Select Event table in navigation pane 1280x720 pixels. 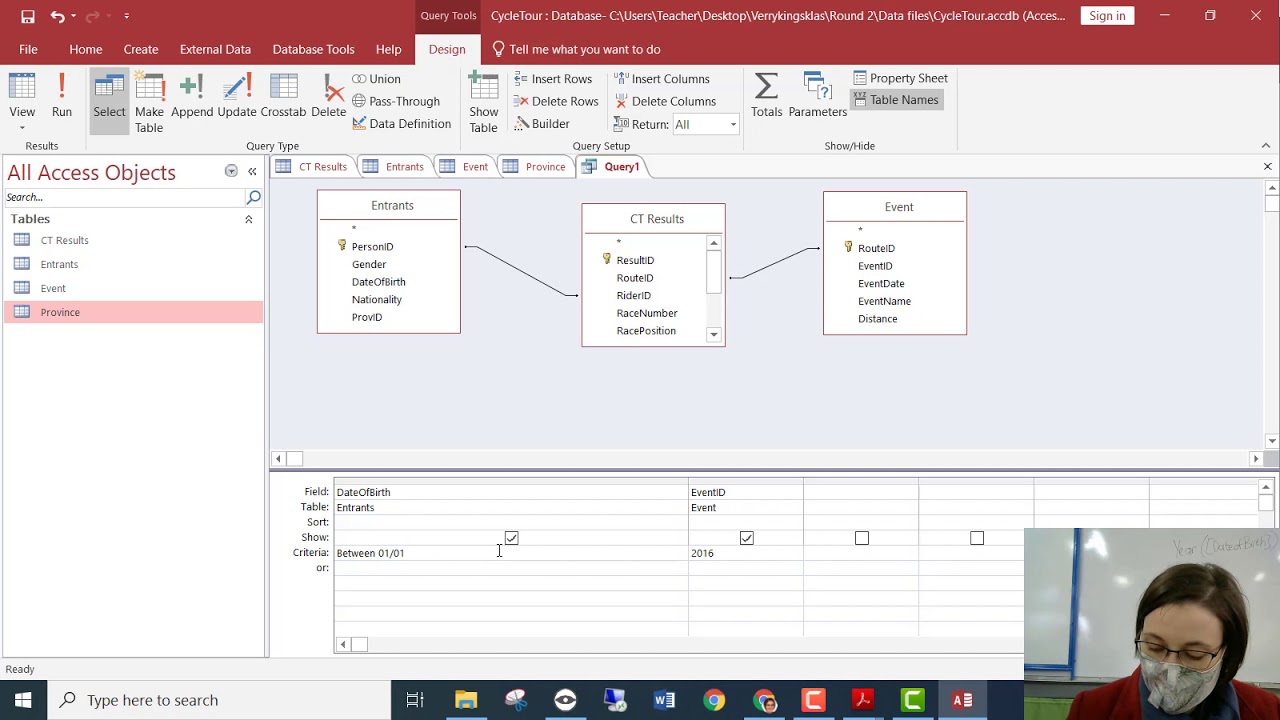click(x=133, y=288)
